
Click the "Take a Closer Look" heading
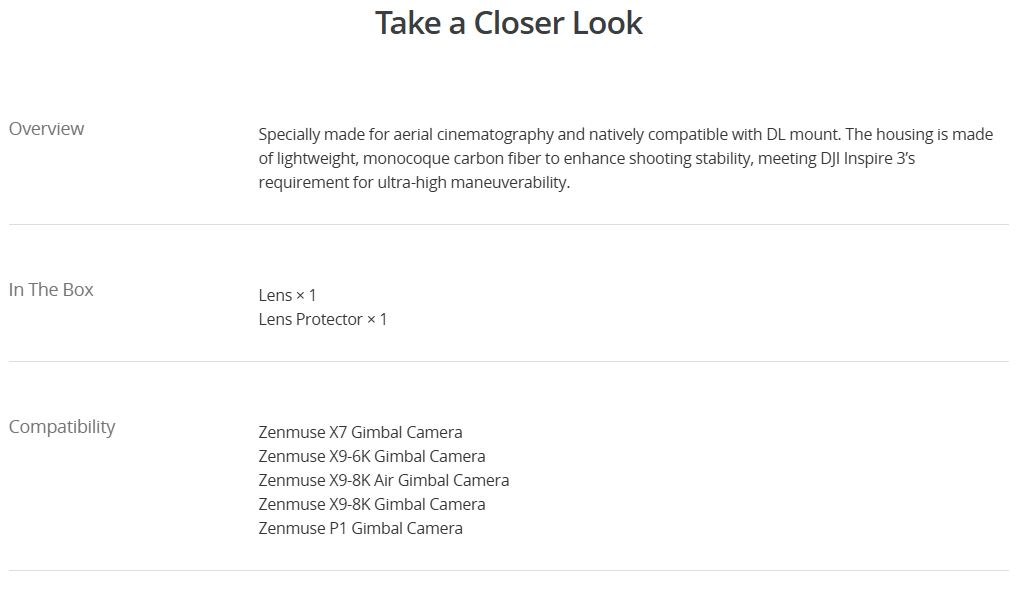[x=508, y=23]
